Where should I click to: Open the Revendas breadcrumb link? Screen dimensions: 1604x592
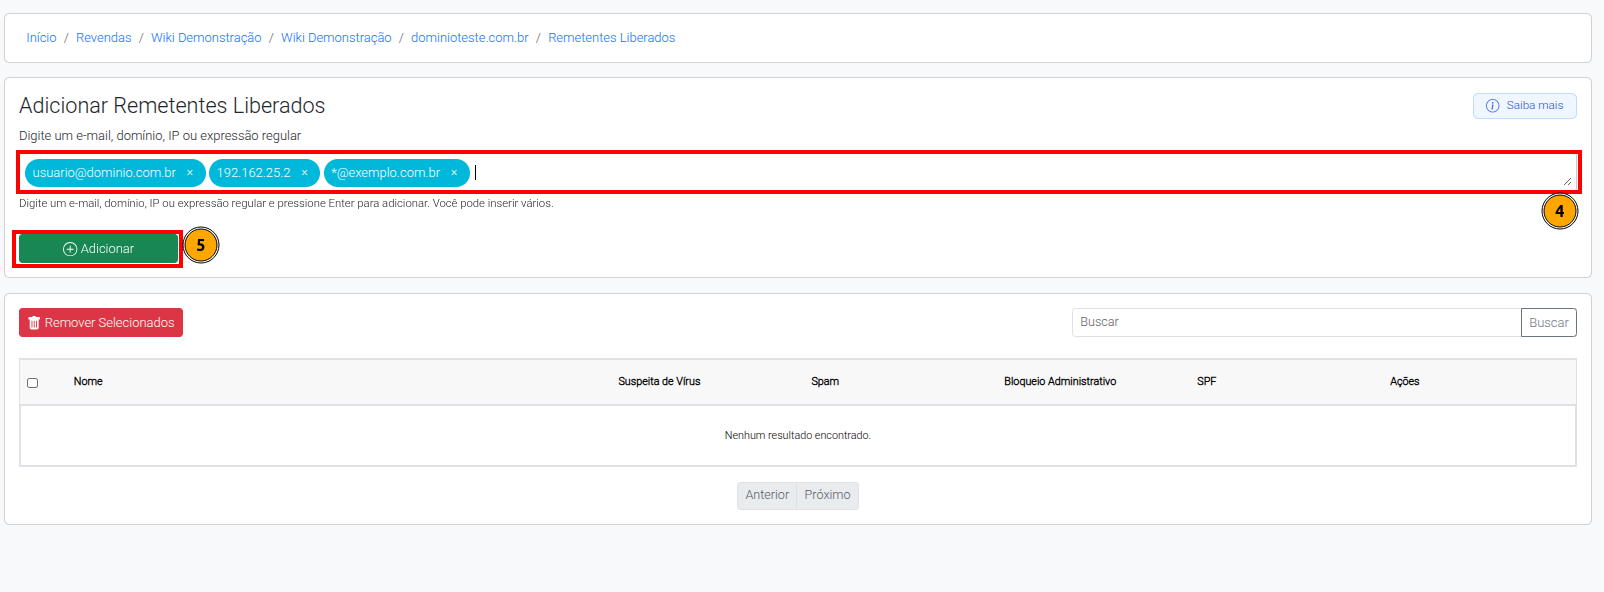tap(104, 38)
